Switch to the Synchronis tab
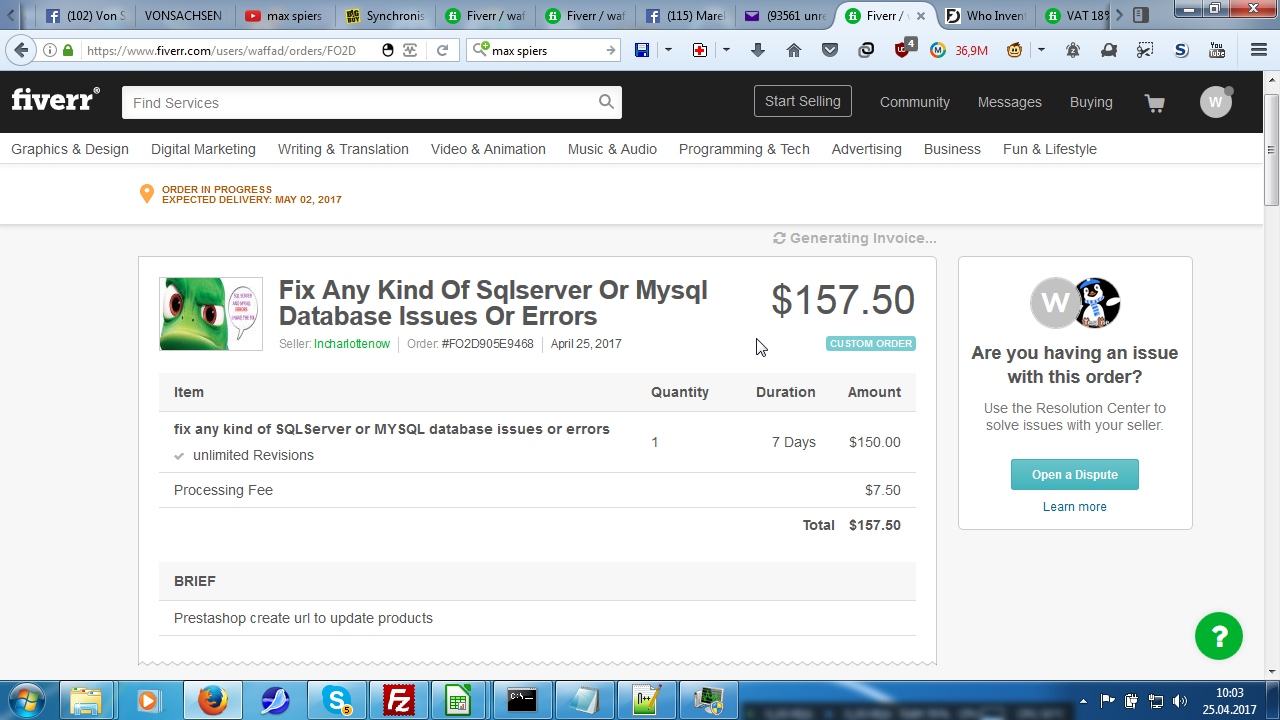The width and height of the screenshot is (1280, 720). tap(385, 16)
